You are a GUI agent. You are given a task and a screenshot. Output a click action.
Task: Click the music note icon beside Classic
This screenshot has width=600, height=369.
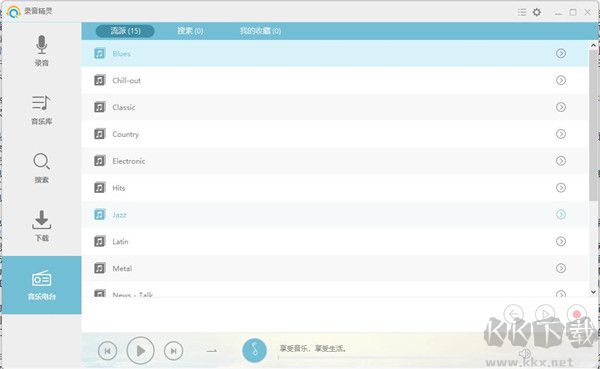(99, 107)
